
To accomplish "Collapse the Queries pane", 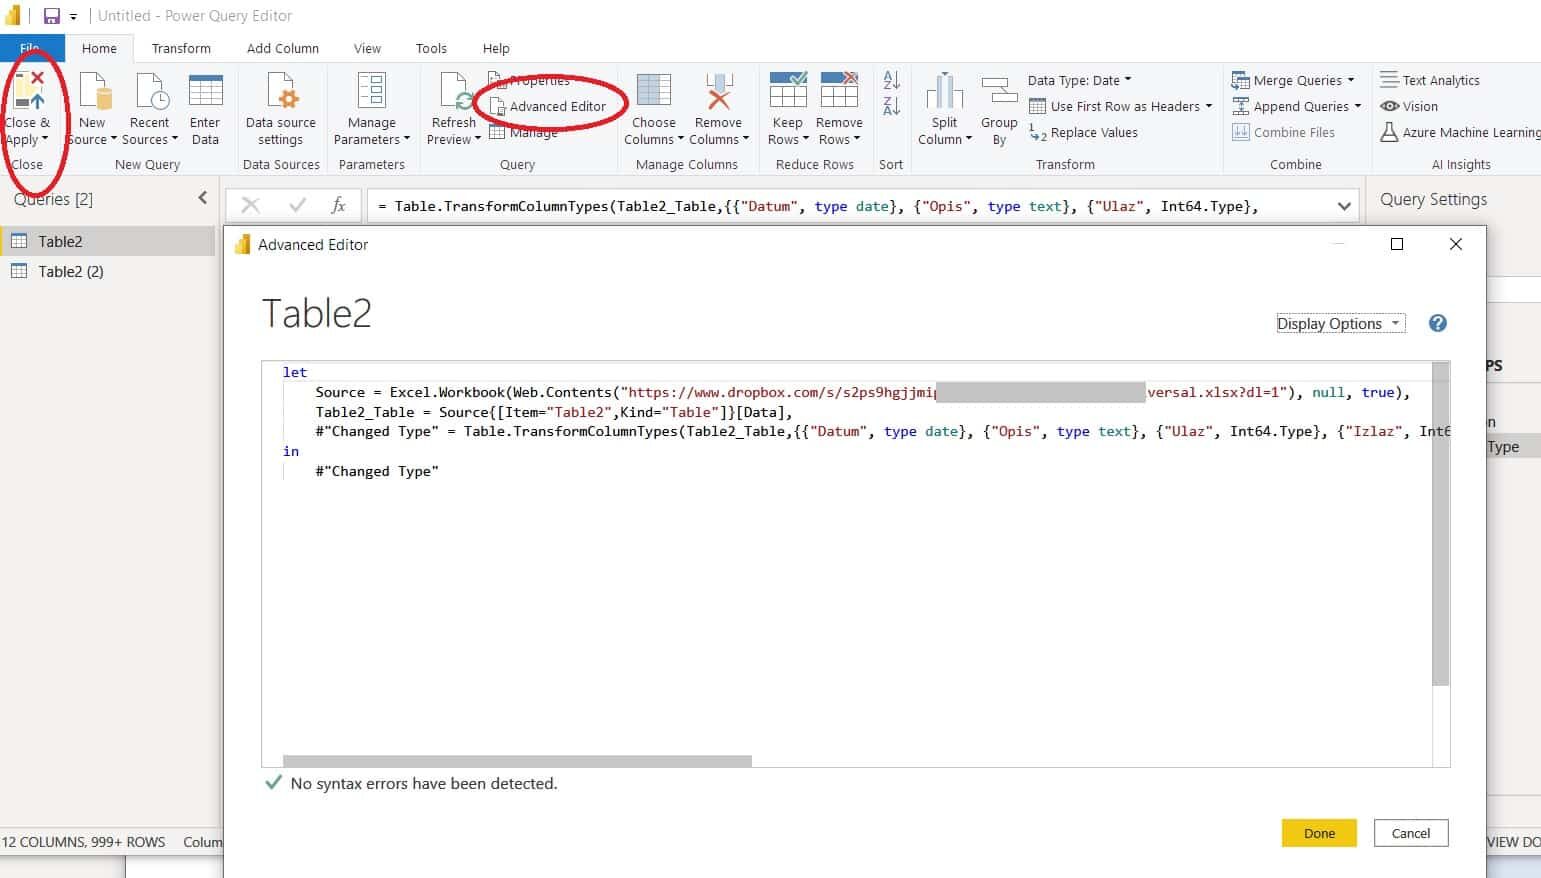I will click(x=203, y=198).
